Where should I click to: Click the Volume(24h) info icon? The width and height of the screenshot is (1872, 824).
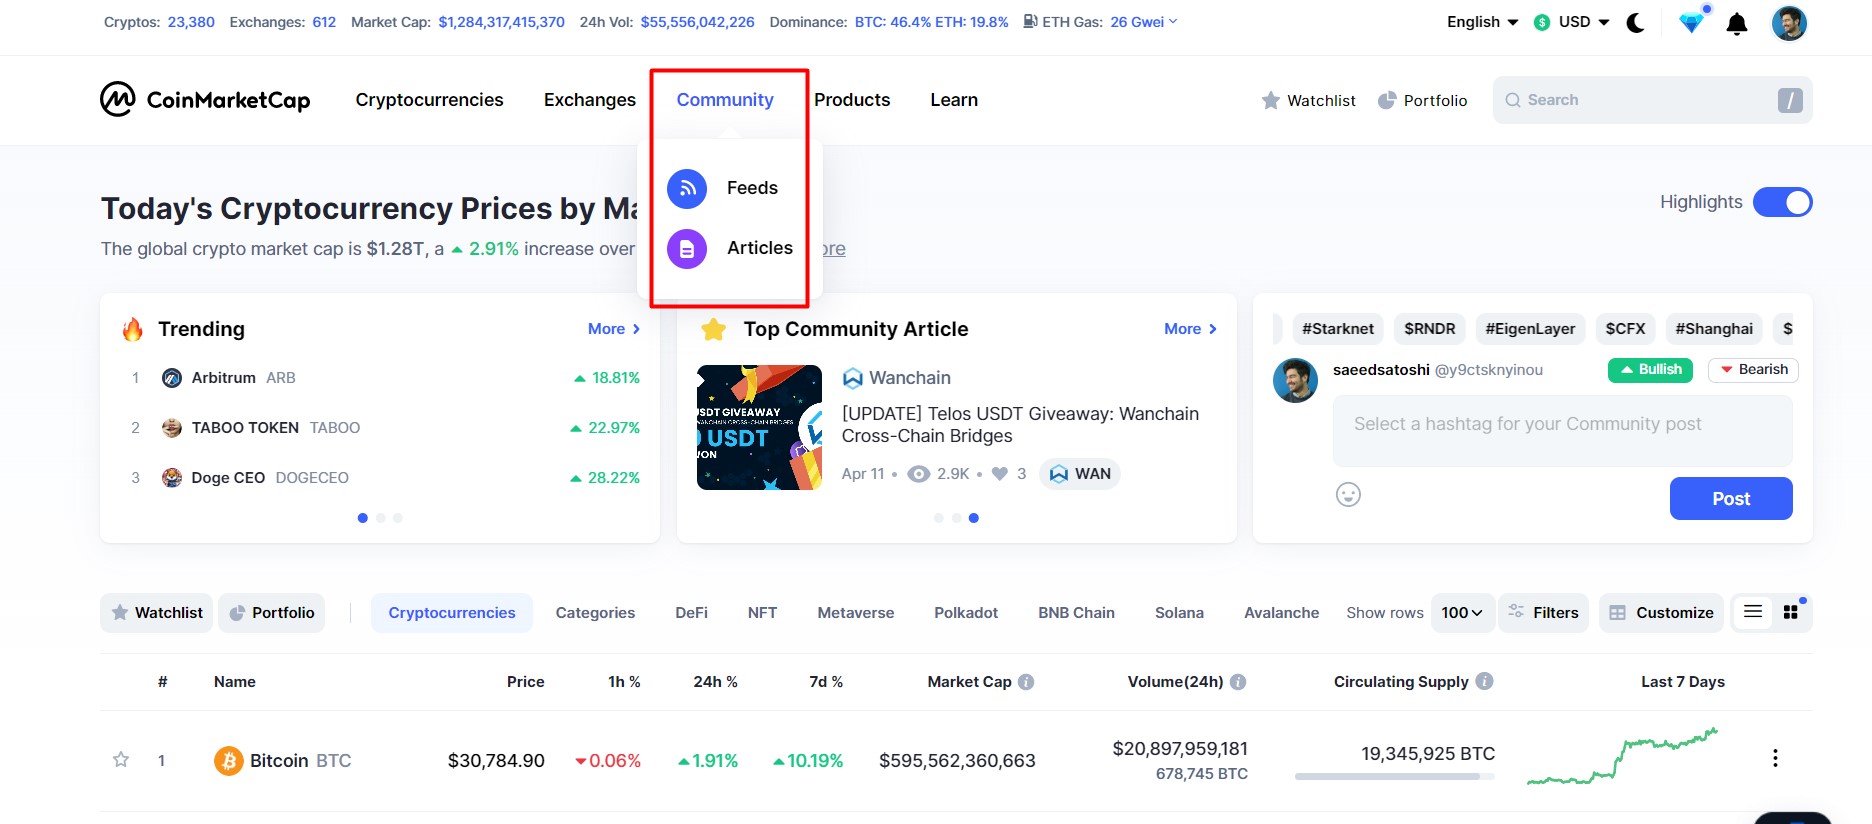click(1238, 682)
